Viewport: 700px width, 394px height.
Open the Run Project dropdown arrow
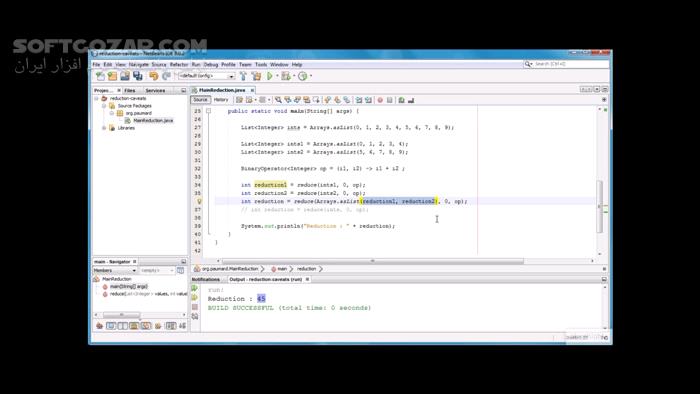(277, 76)
